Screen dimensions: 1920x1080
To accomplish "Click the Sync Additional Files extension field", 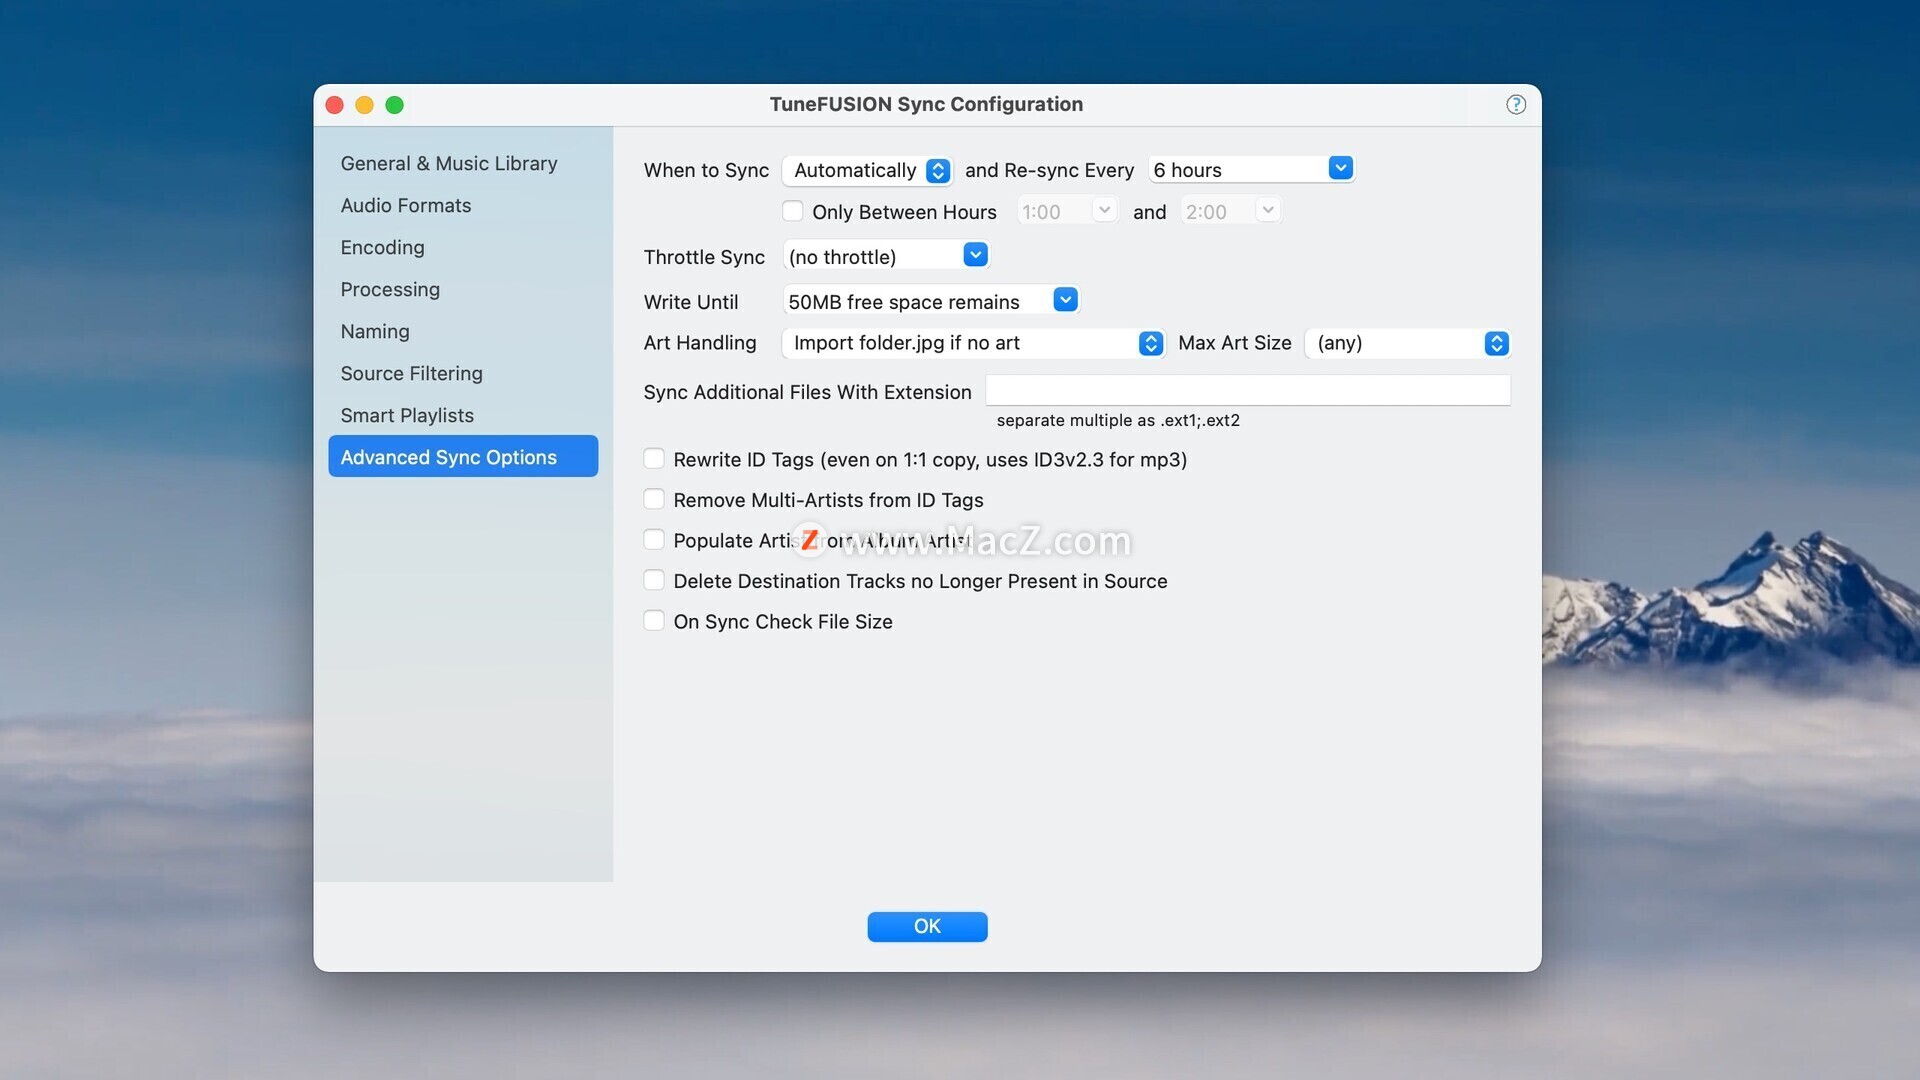I will (1248, 390).
